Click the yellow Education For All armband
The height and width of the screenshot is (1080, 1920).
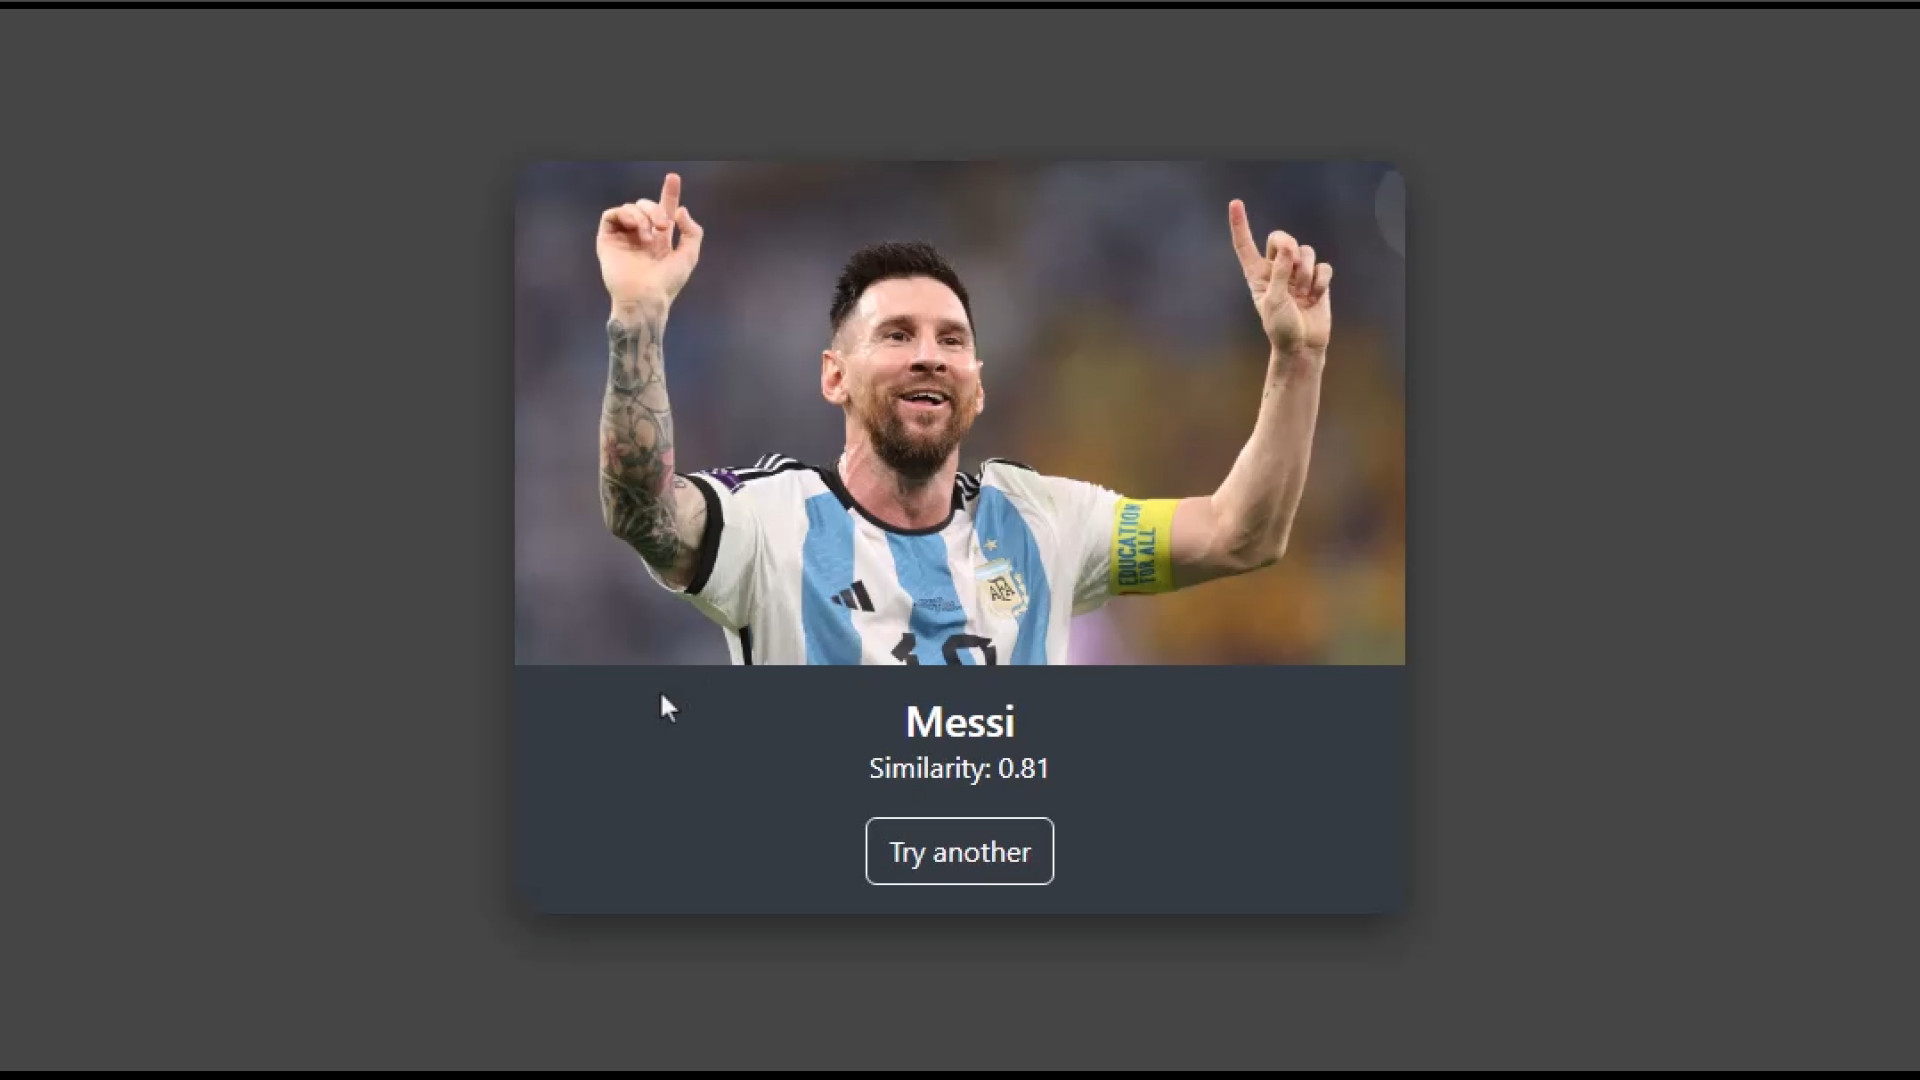pyautogui.click(x=1143, y=545)
